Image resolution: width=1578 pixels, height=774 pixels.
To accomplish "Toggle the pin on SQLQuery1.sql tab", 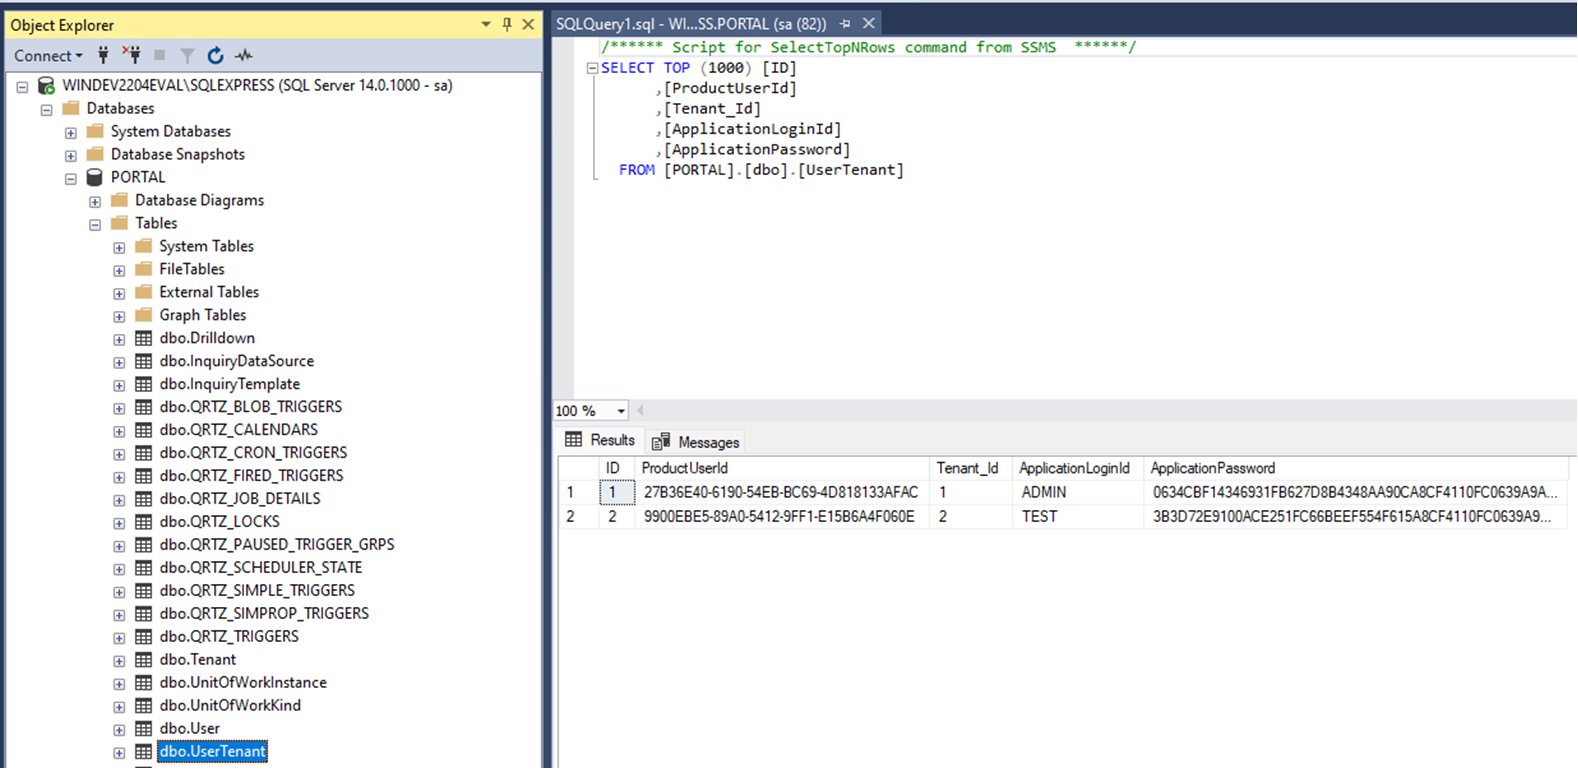I will tap(845, 23).
